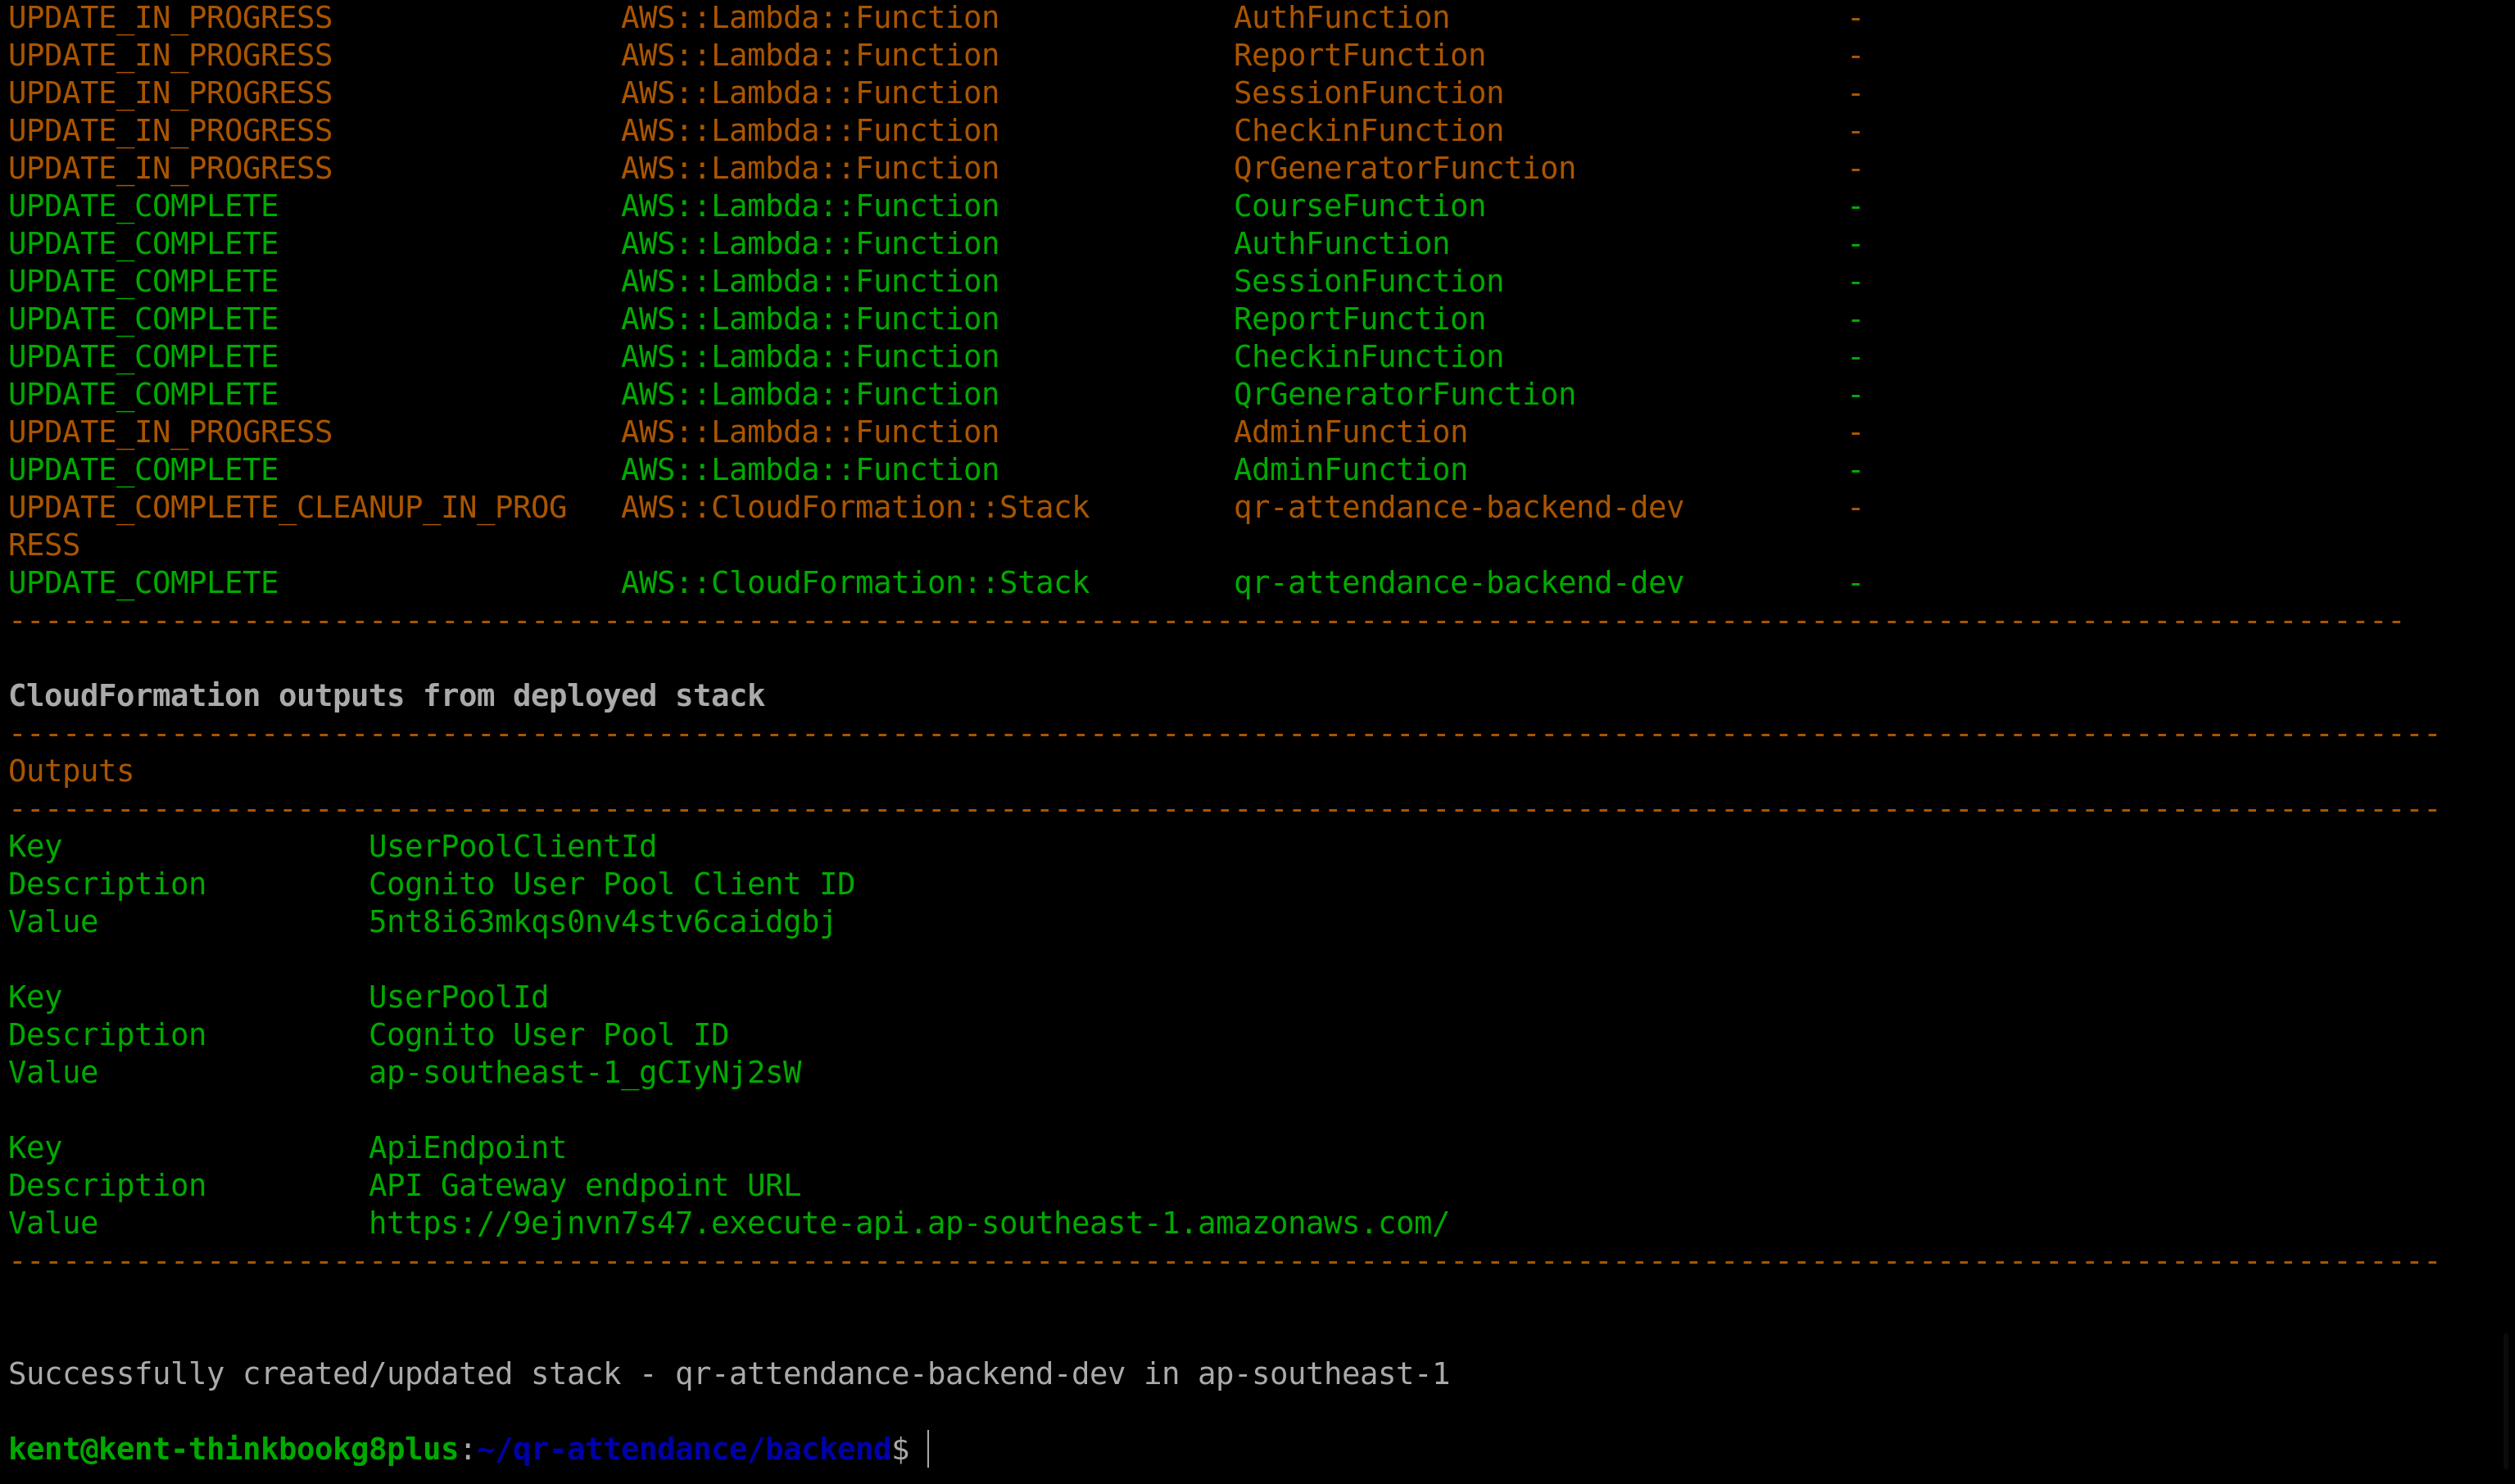
Task: Click the green AWS::CloudFormation::Stack resource type
Action: pos(855,583)
